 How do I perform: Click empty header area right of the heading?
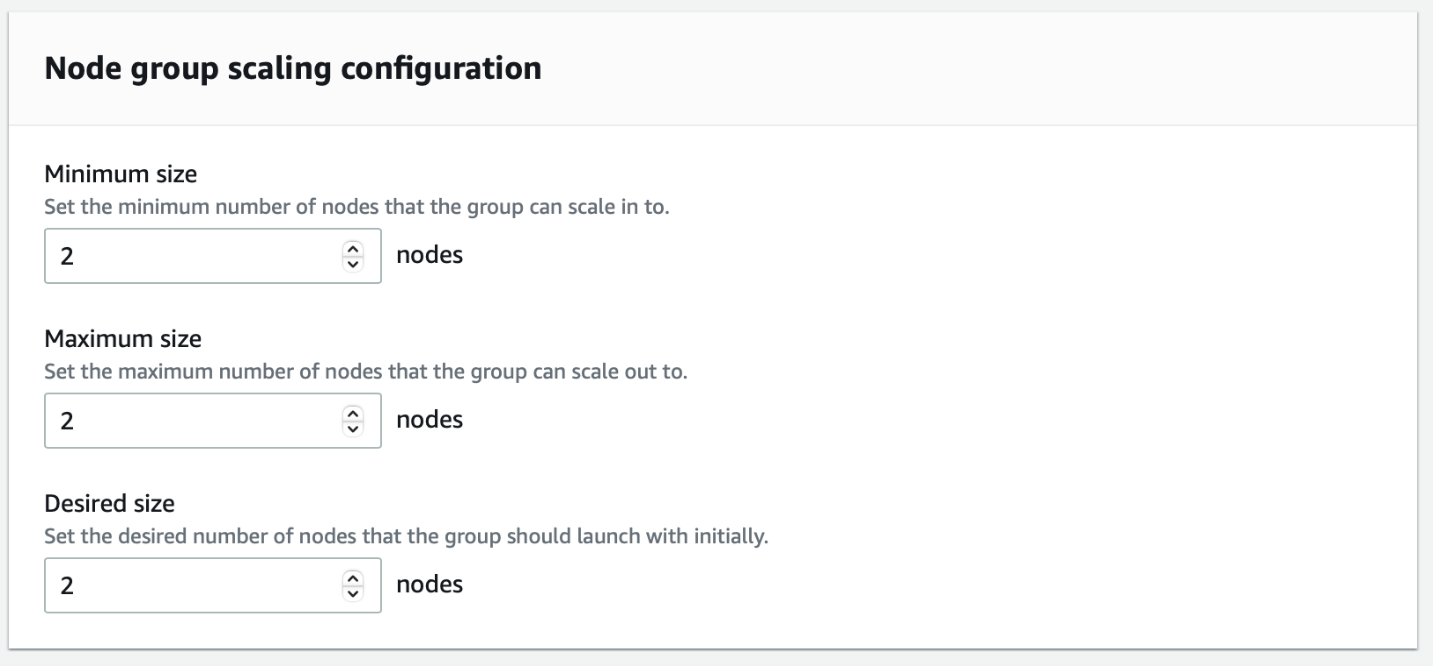point(950,69)
